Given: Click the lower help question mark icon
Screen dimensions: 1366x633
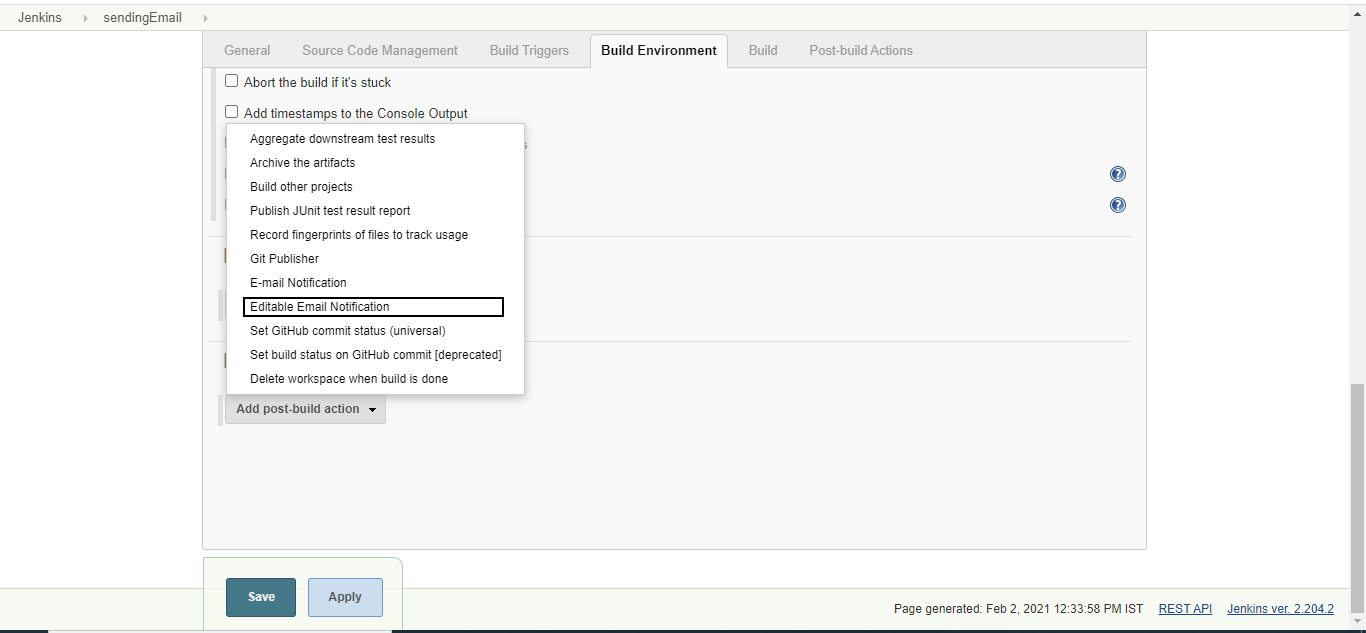Looking at the screenshot, I should click(x=1117, y=205).
